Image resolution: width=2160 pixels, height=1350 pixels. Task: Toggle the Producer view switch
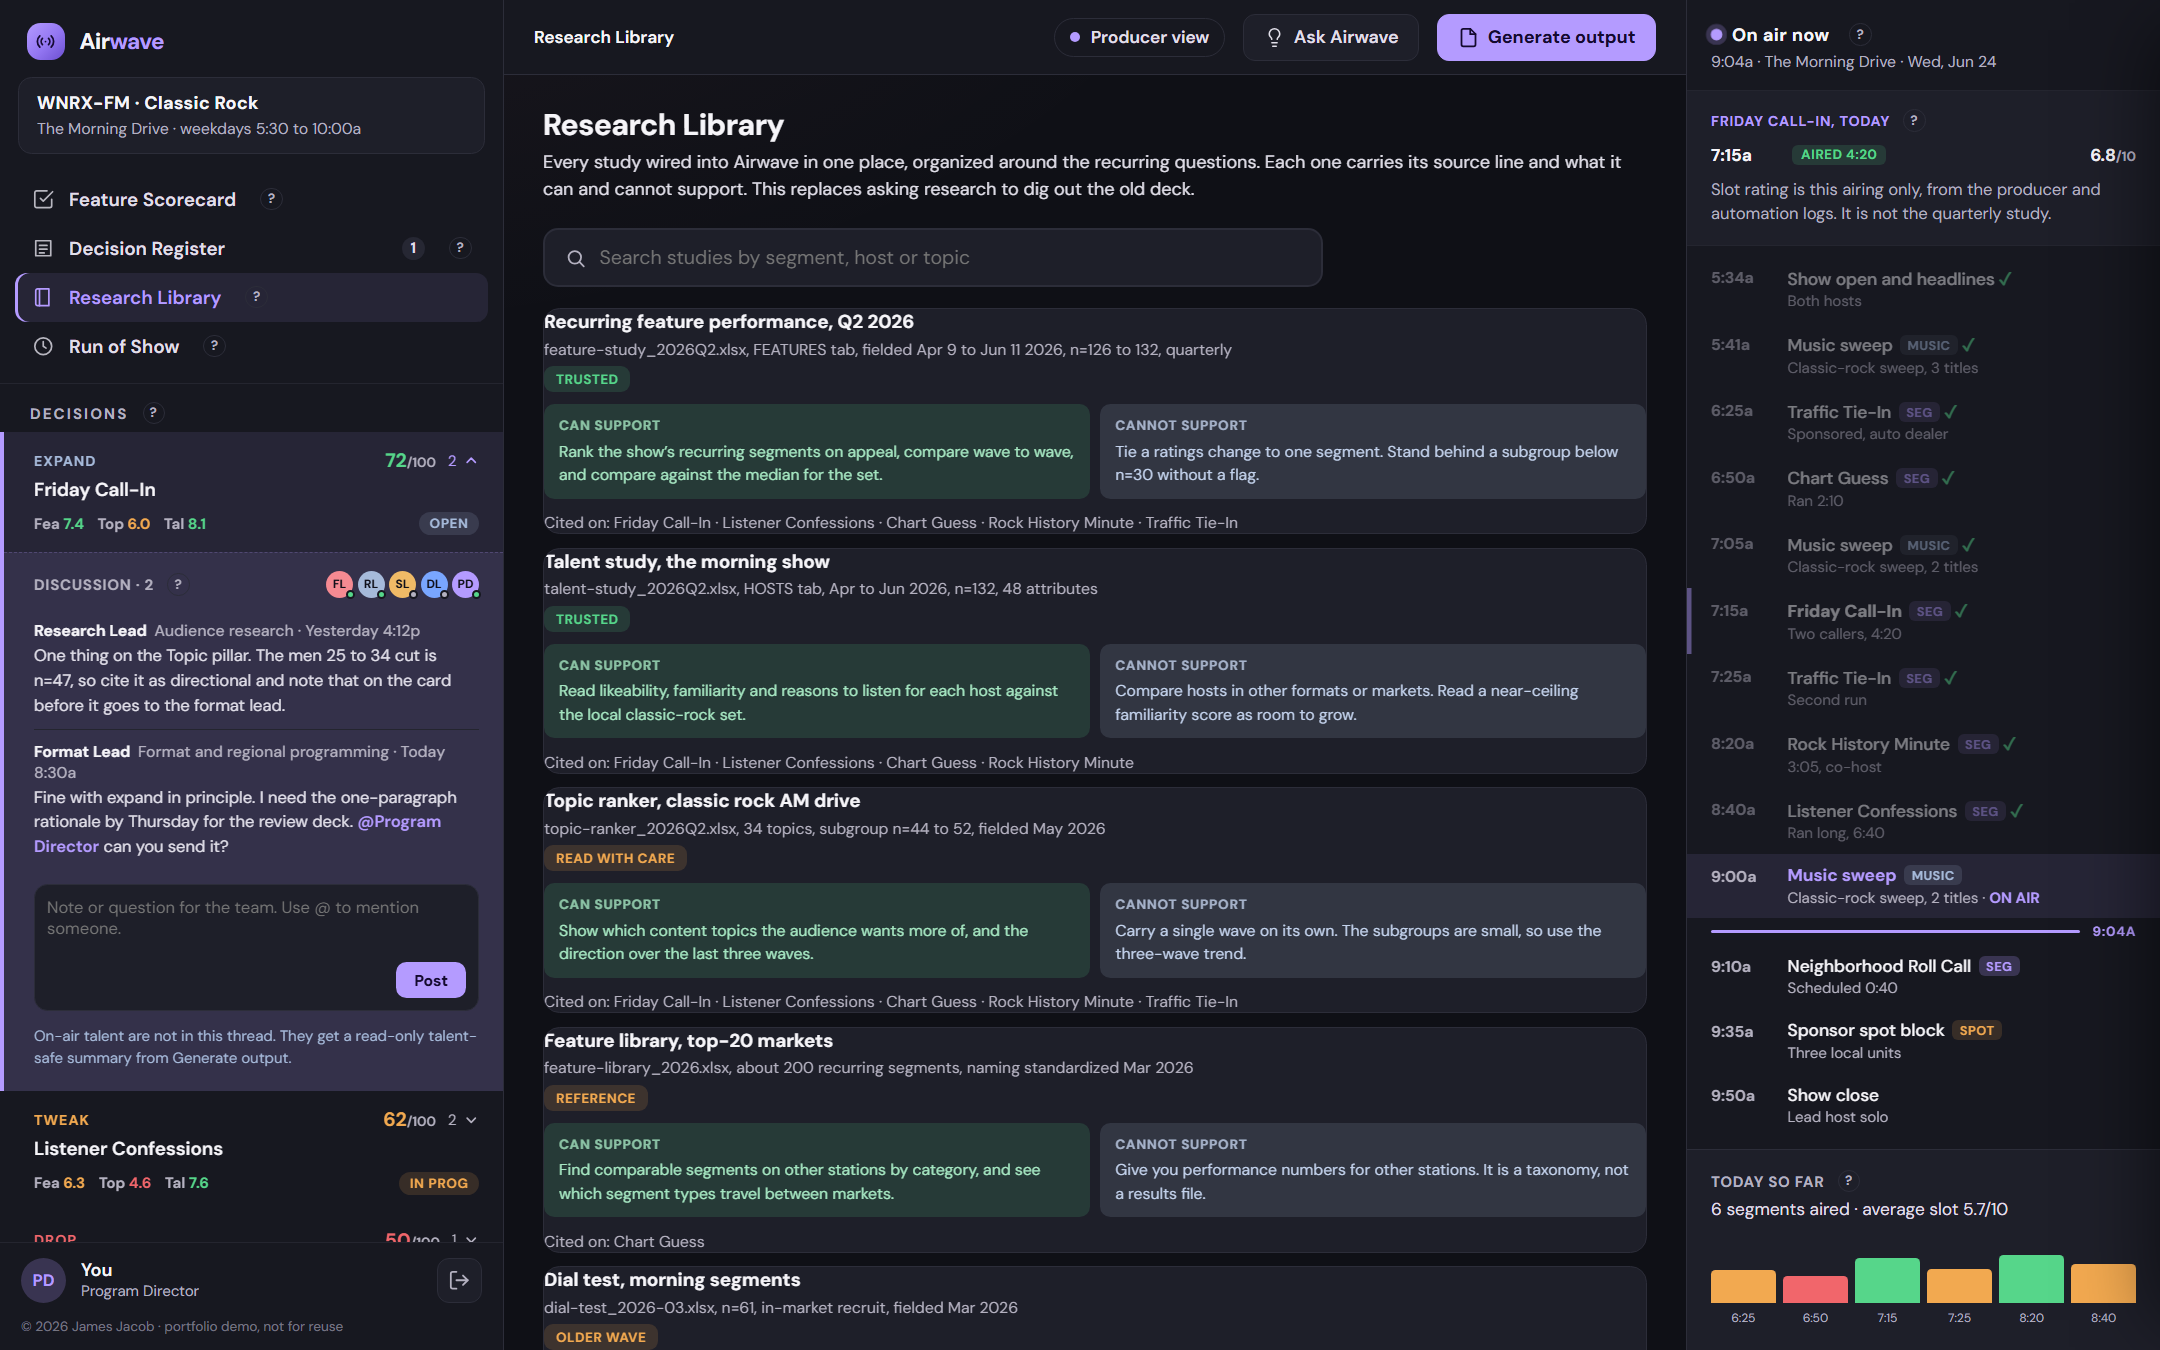(1139, 37)
